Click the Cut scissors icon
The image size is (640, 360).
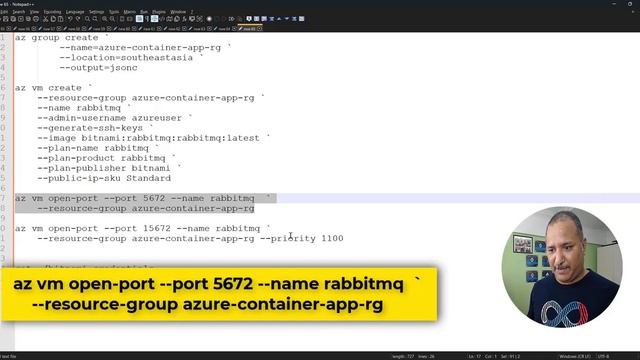click(45, 19)
